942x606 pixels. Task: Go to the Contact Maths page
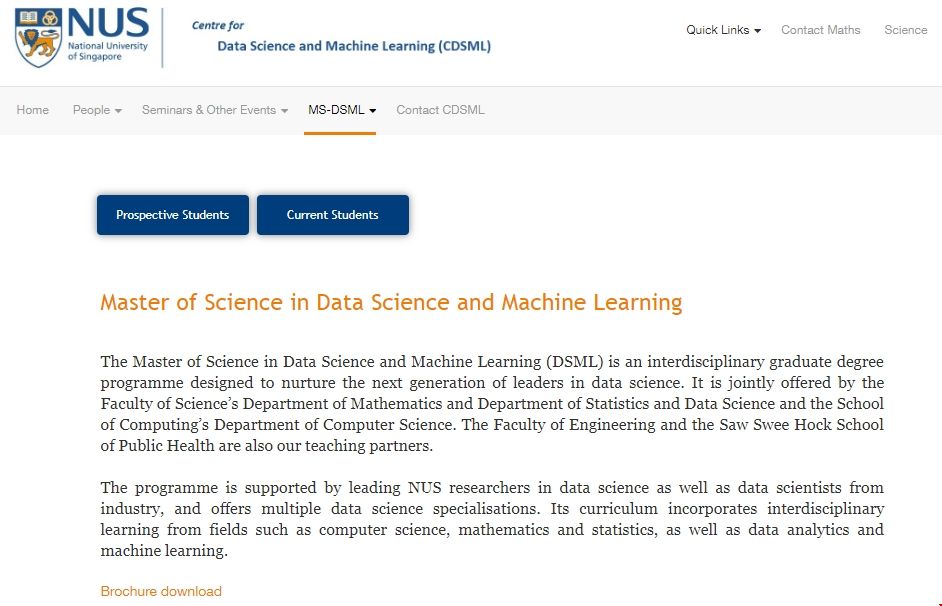pos(820,30)
